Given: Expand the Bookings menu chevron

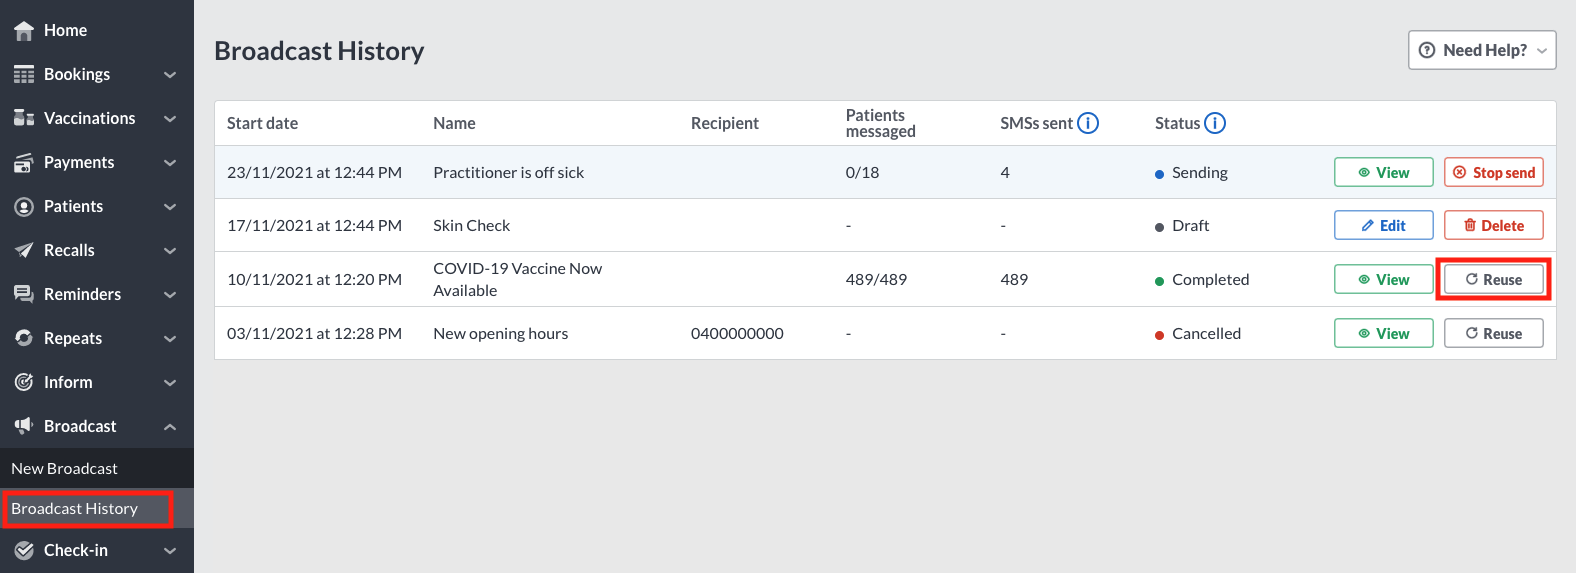Looking at the screenshot, I should point(170,75).
